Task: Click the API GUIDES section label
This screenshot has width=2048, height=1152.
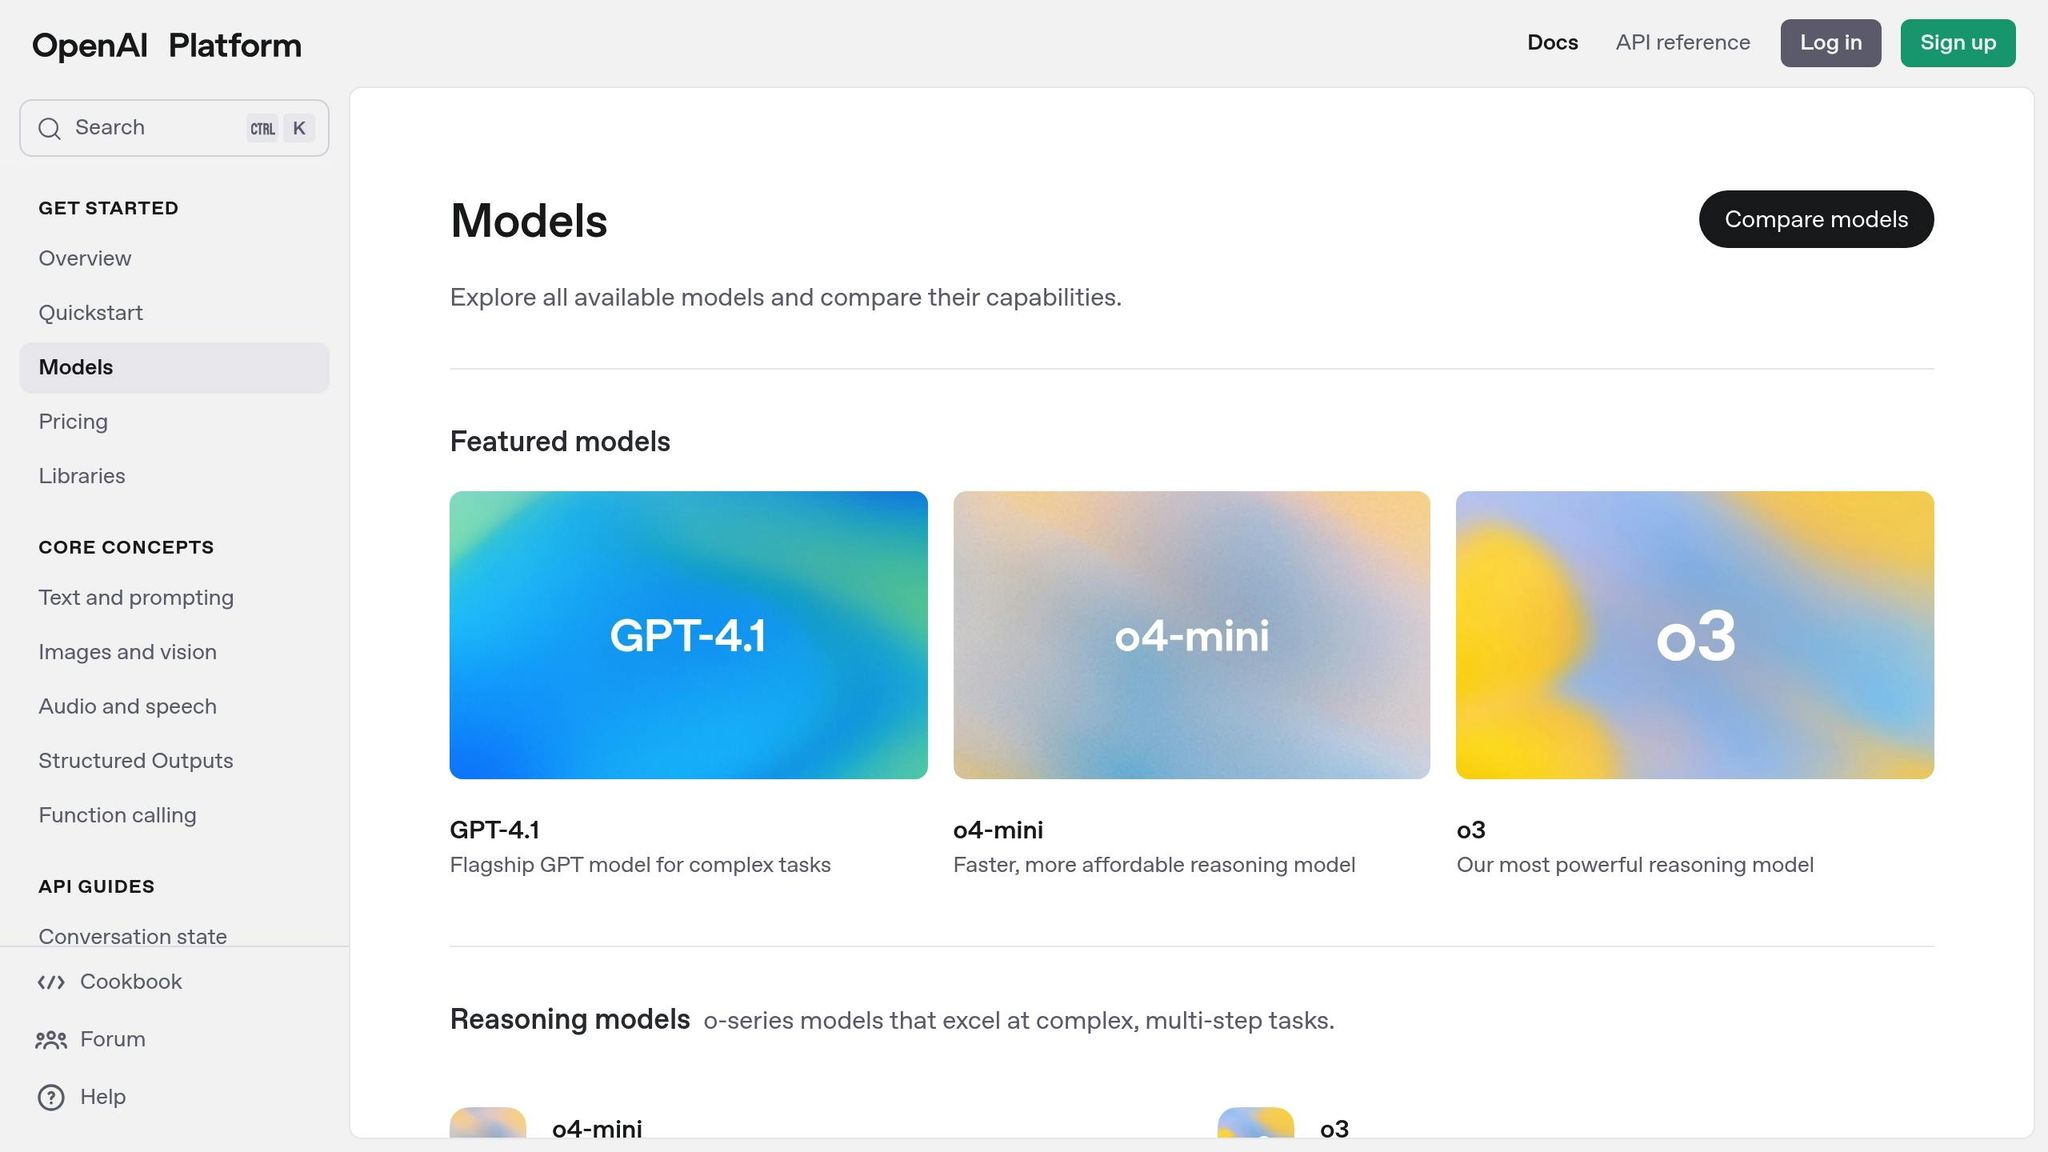Action: tap(97, 886)
